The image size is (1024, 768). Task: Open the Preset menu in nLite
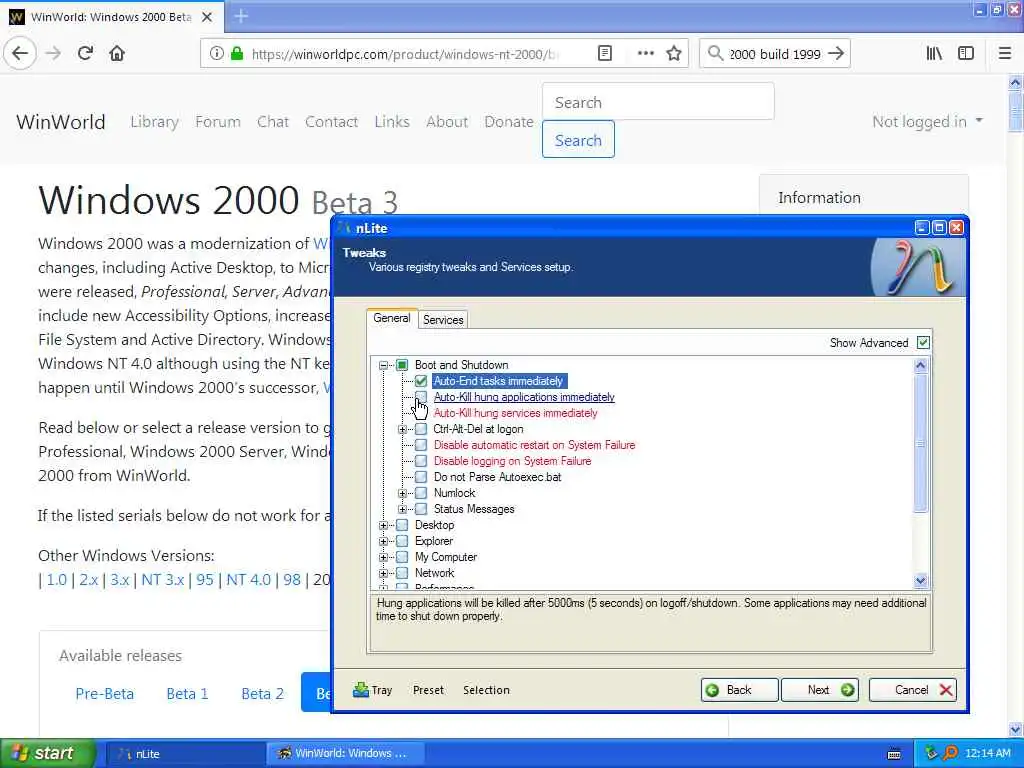[x=428, y=690]
